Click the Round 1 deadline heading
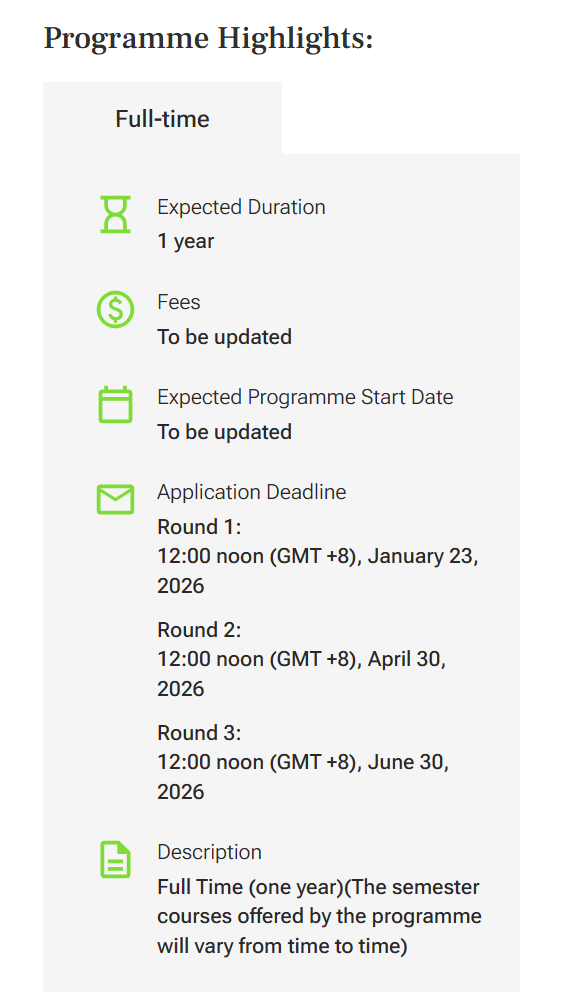 point(199,526)
